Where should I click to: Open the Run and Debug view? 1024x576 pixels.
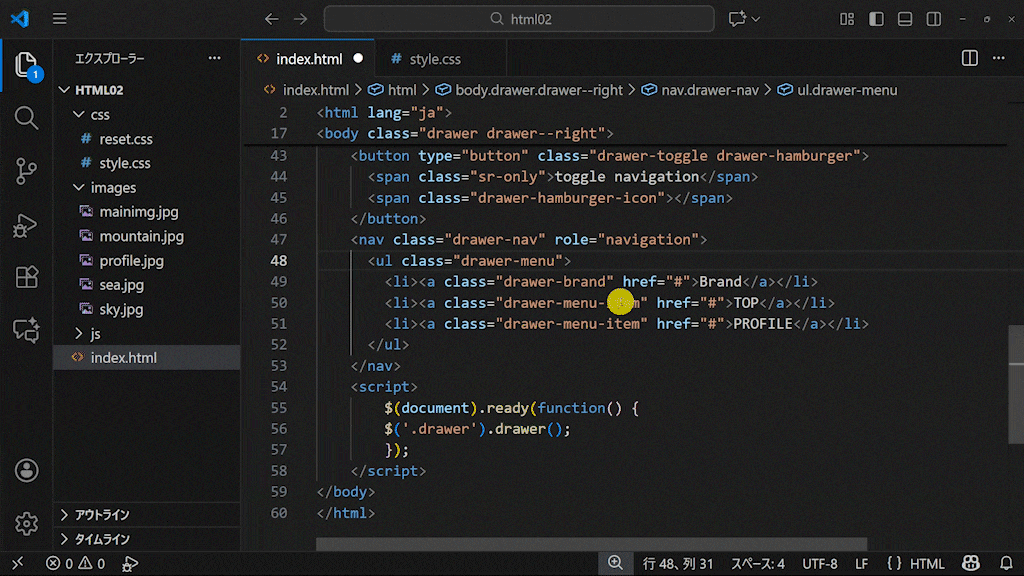[26, 225]
